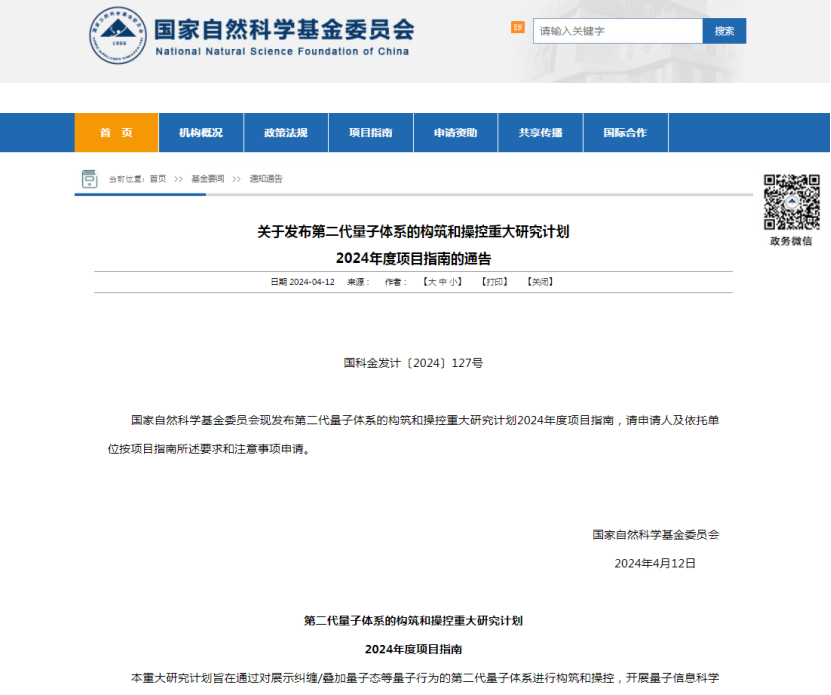Click the breadcrumb location icon
Image resolution: width=831 pixels, height=695 pixels.
tap(89, 179)
